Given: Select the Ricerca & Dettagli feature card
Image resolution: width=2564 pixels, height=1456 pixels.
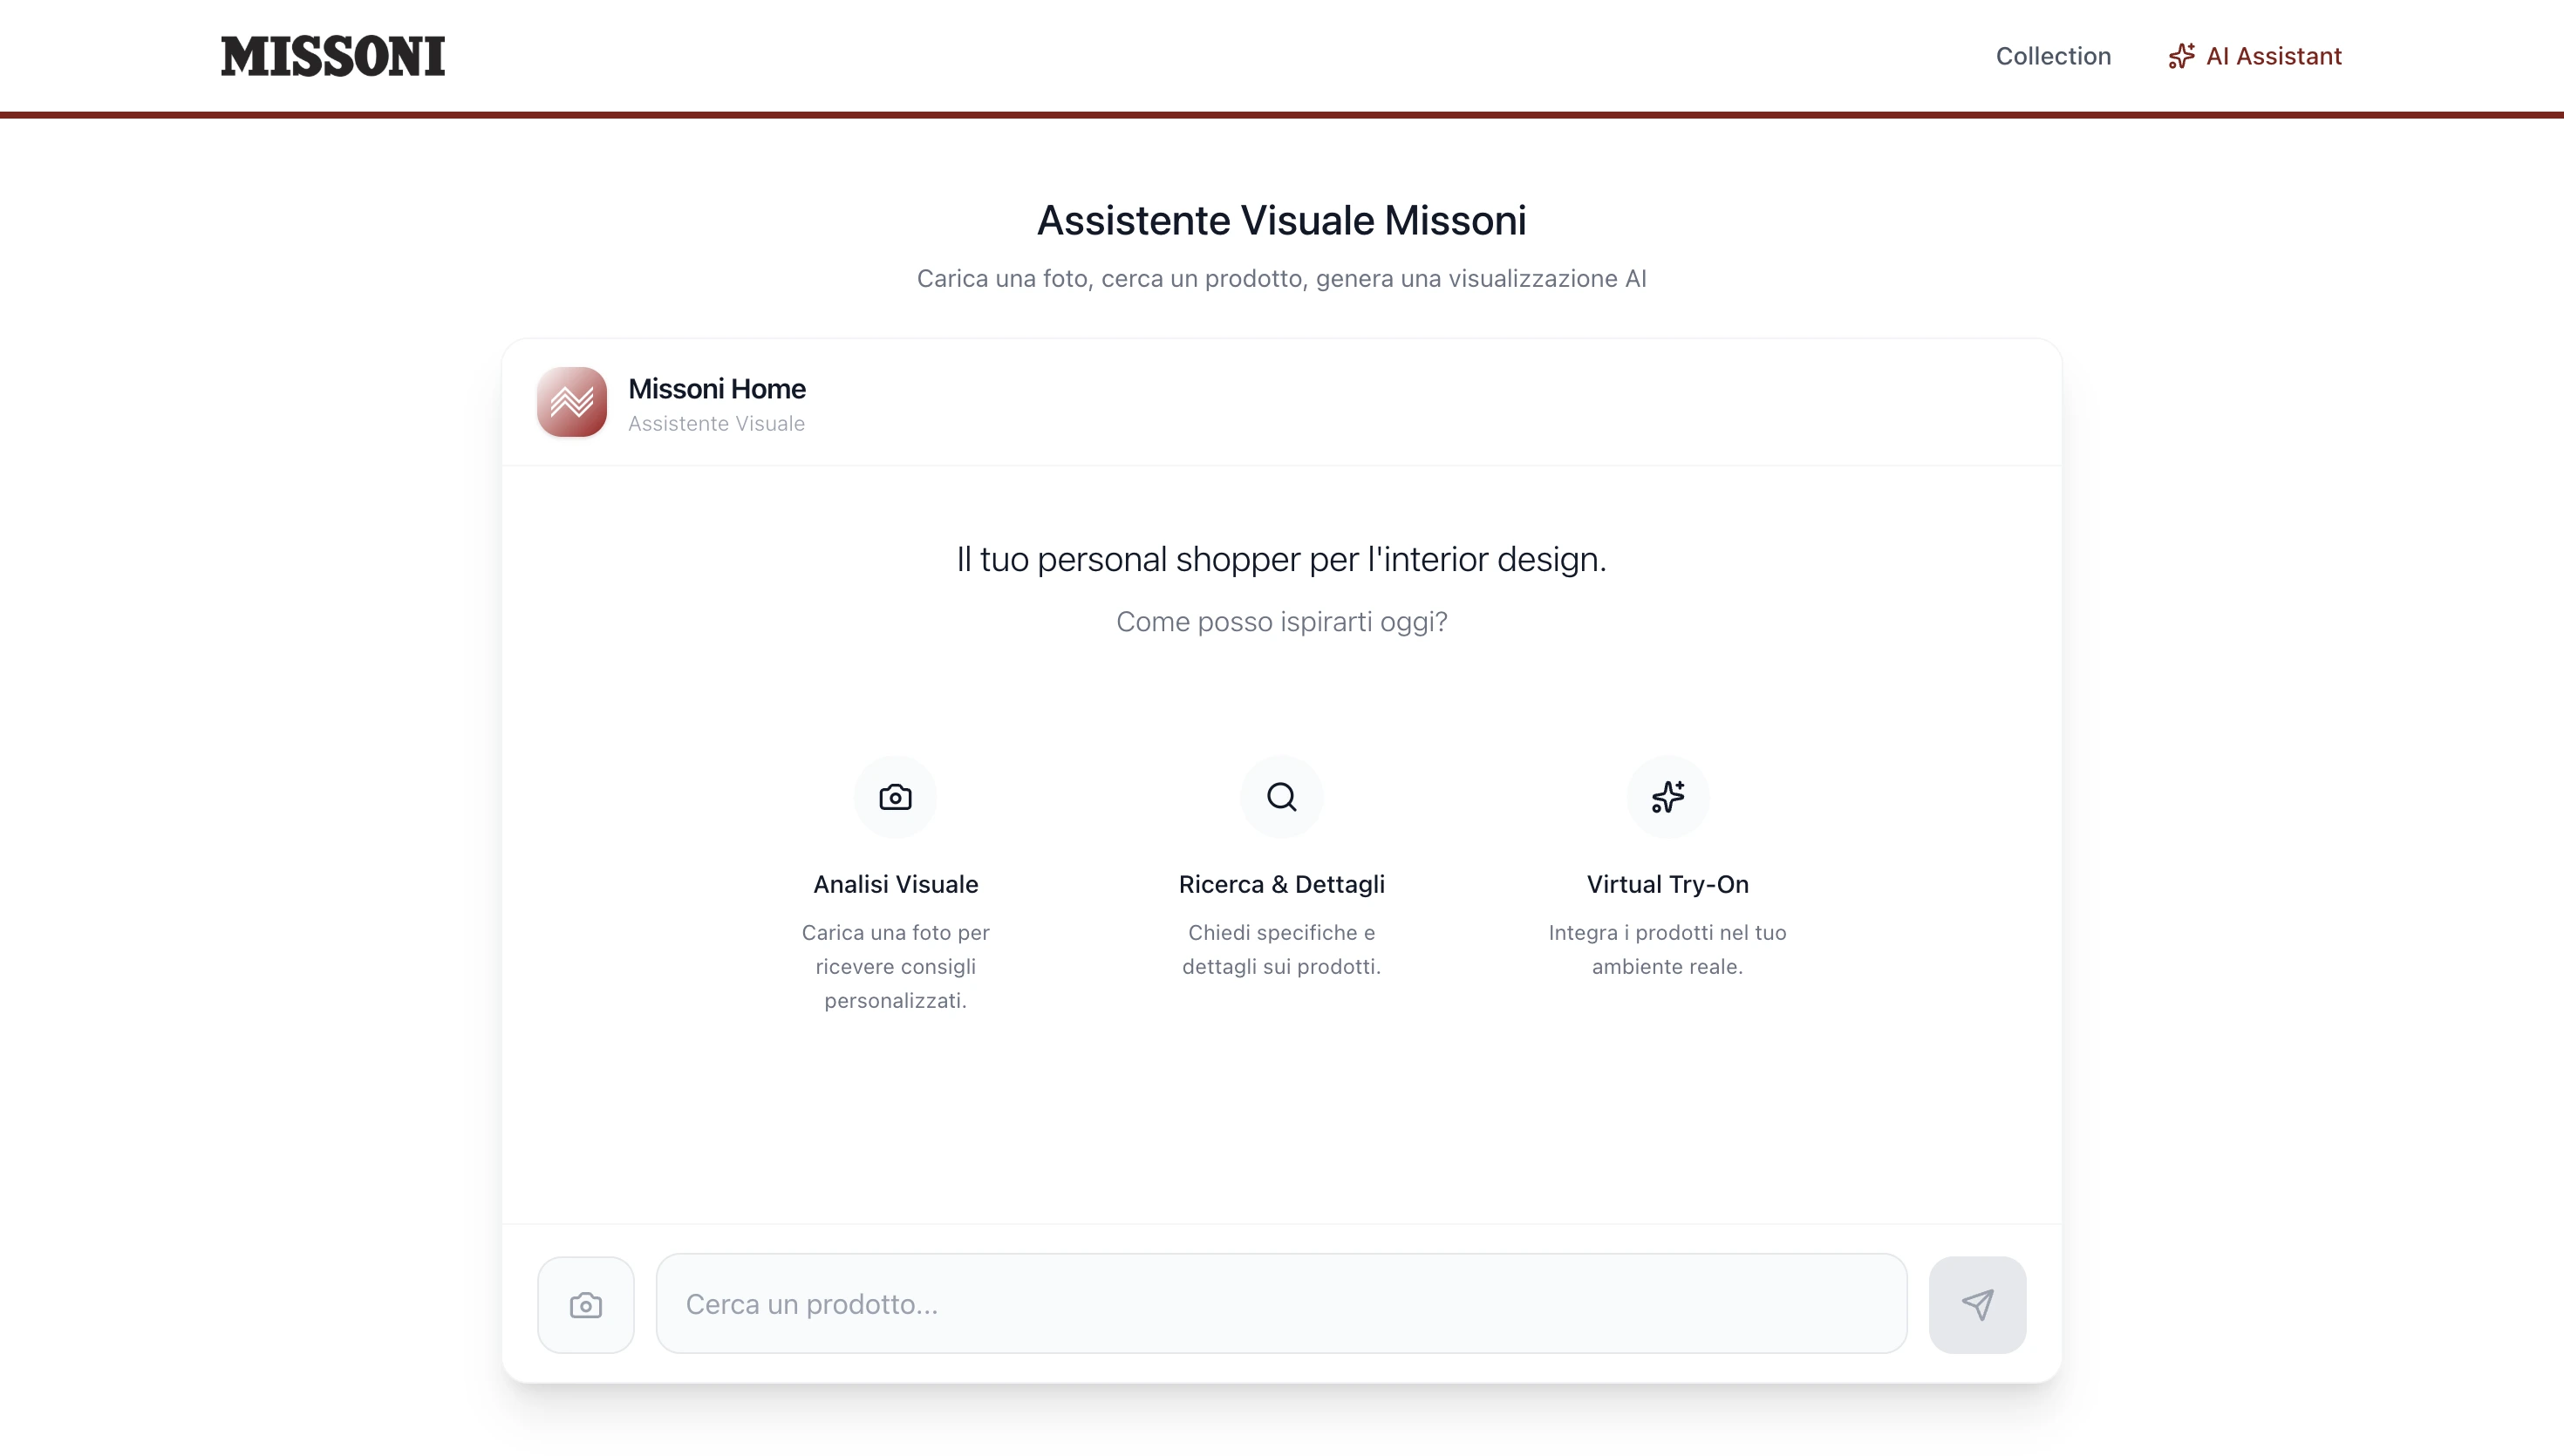Looking at the screenshot, I should tap(1281, 885).
